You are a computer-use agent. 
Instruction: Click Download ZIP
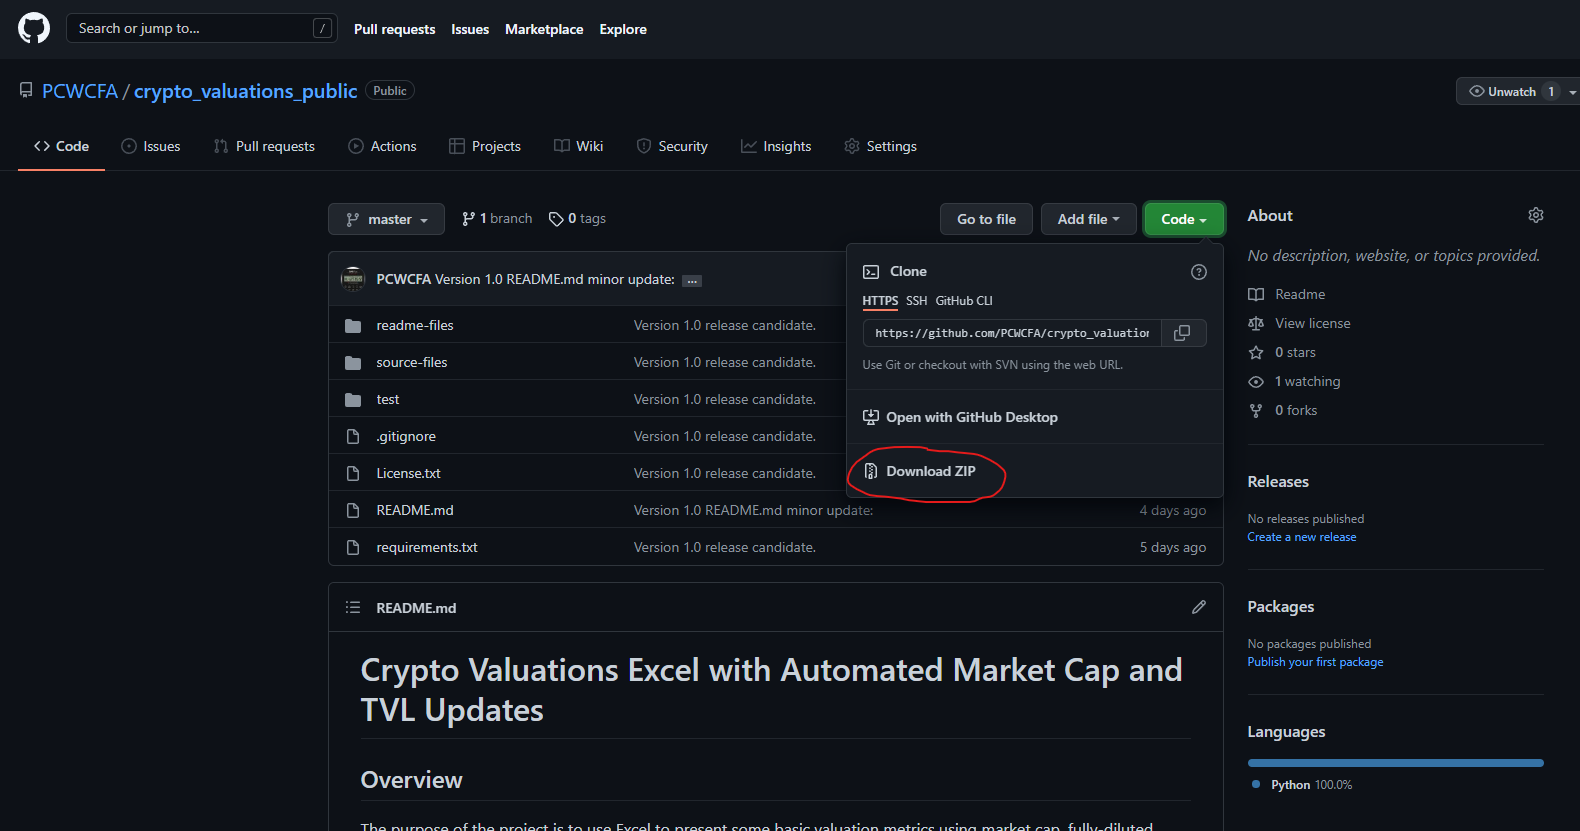click(x=930, y=471)
